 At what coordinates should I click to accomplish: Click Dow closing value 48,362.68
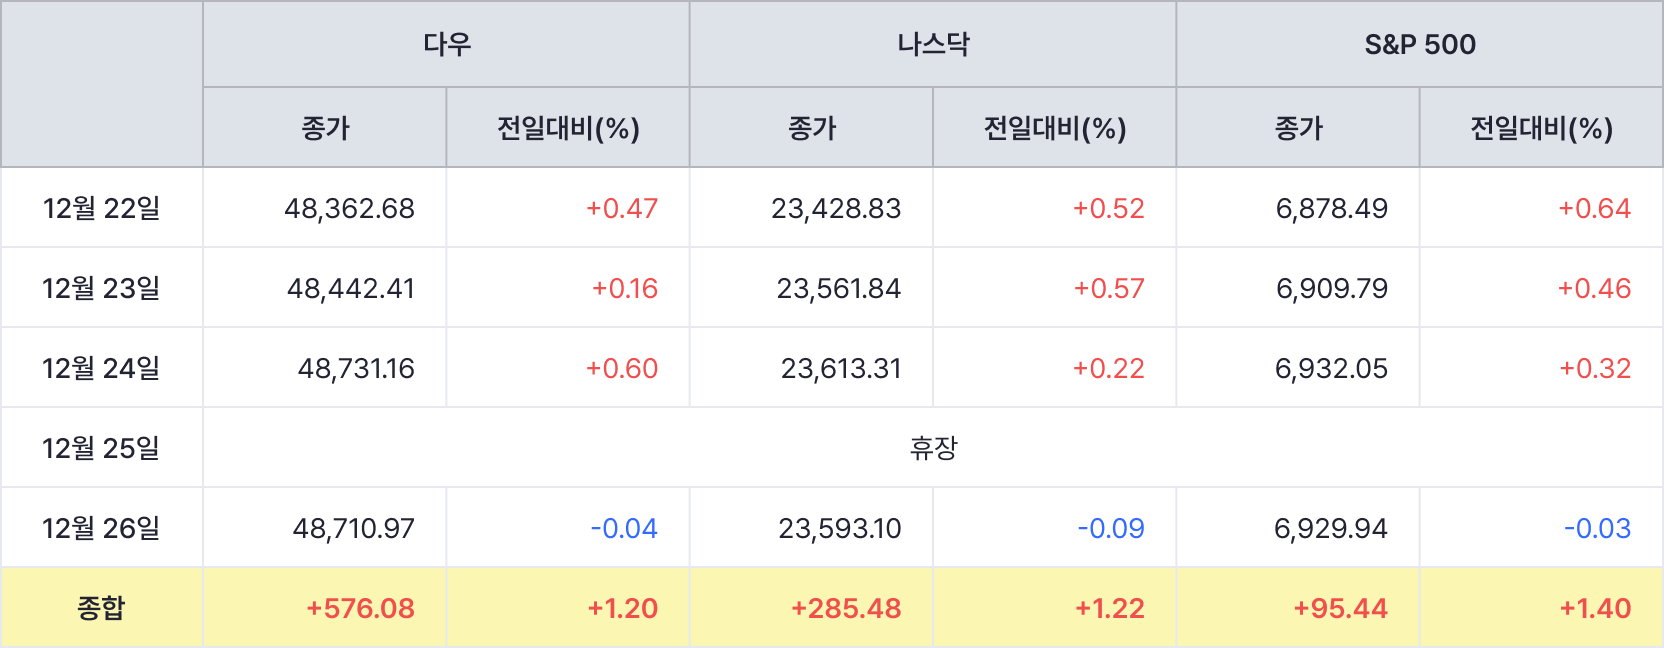[349, 208]
